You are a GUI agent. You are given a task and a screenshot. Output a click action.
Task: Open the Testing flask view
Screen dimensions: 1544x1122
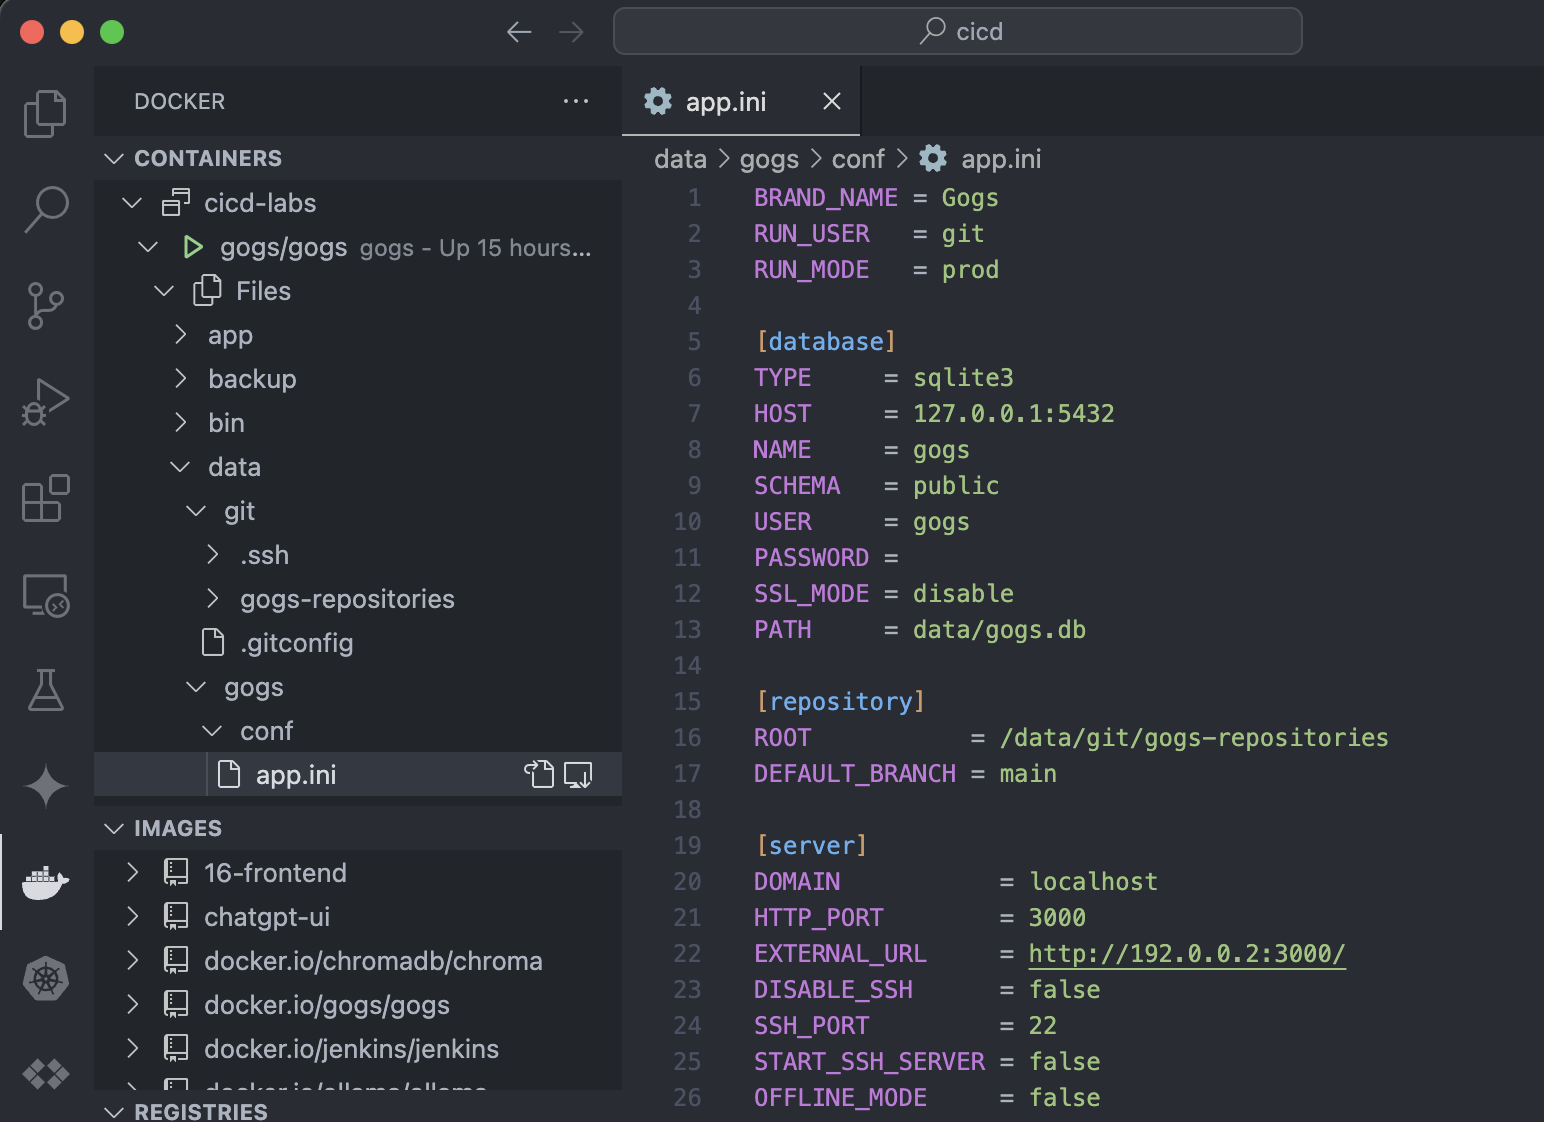point(45,690)
